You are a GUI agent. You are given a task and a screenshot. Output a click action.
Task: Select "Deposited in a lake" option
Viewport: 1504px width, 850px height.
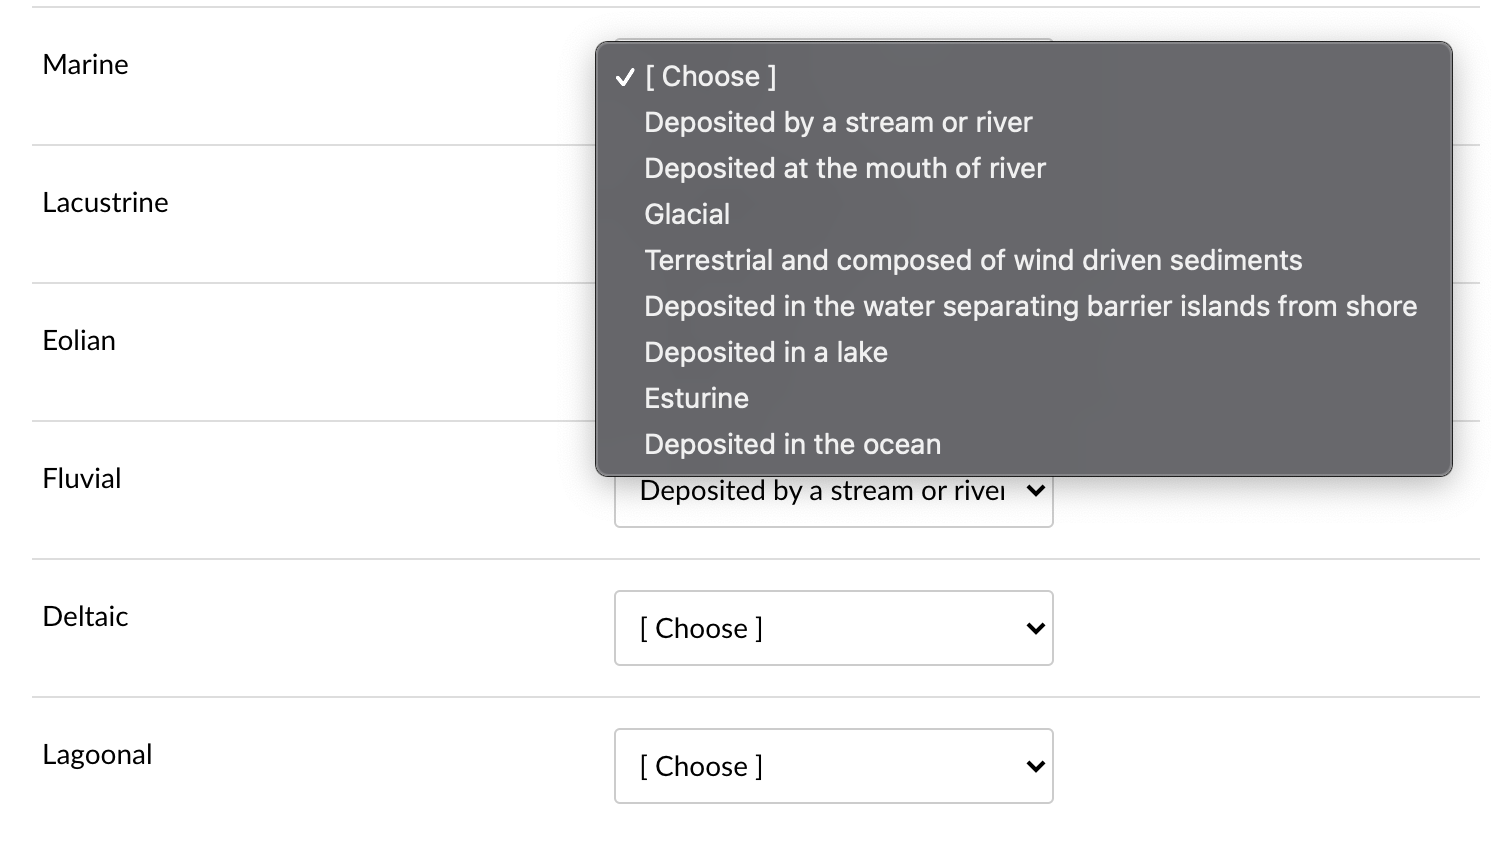click(x=766, y=353)
